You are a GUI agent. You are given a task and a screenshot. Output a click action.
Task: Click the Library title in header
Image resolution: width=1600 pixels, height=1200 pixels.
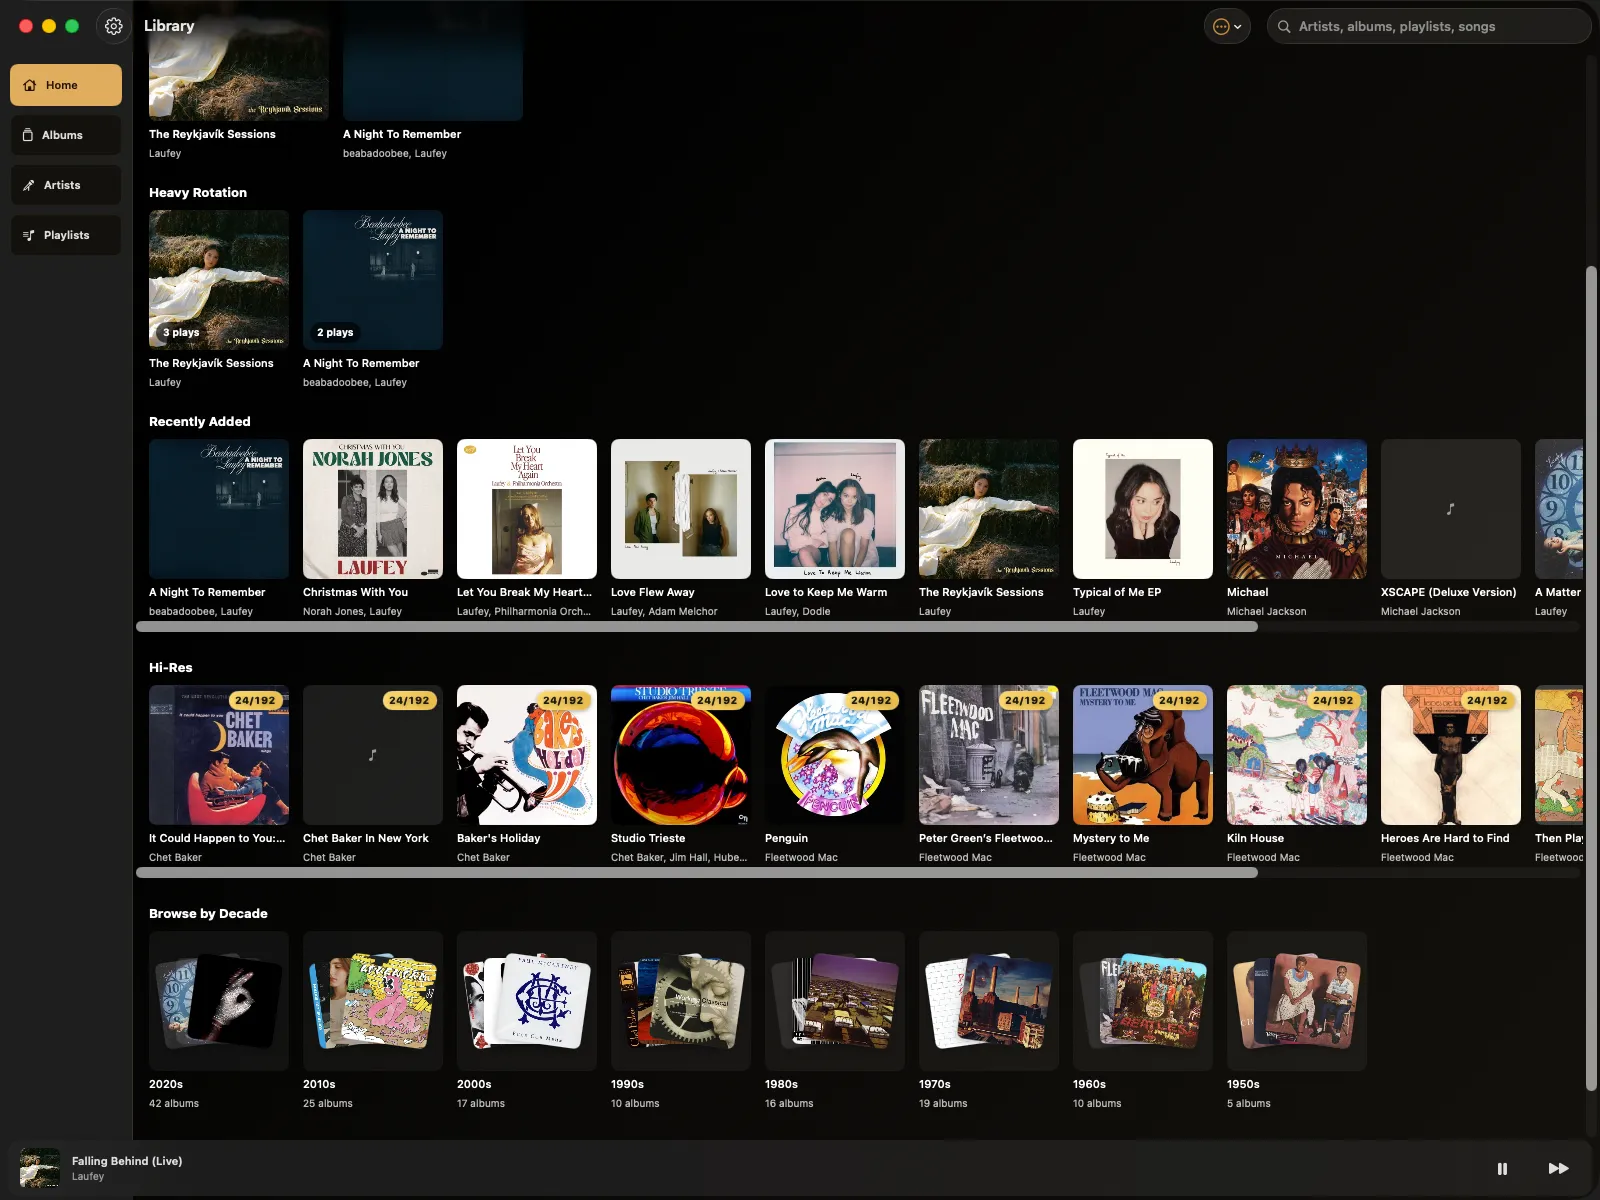click(x=169, y=26)
